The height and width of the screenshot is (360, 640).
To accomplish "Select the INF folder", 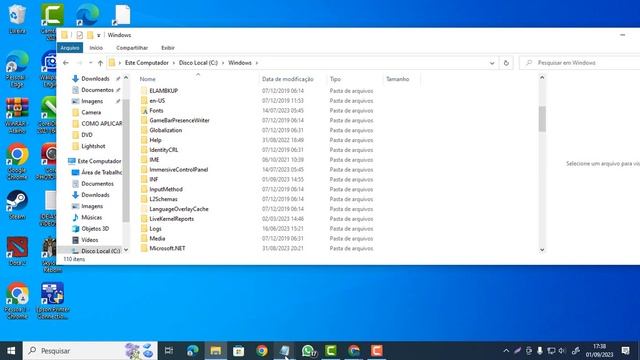I will pyautogui.click(x=153, y=179).
